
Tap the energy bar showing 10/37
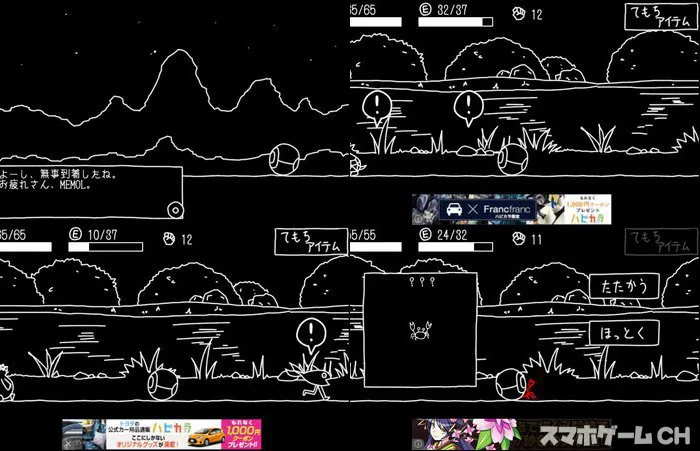(x=105, y=246)
